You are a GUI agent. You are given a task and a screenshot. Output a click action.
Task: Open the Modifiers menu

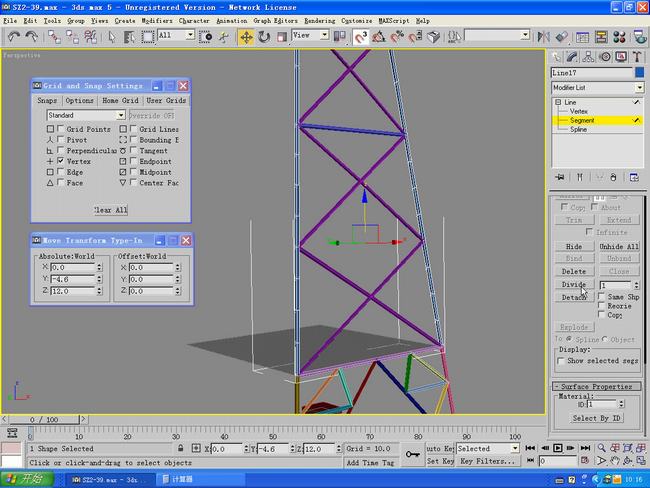click(x=156, y=21)
